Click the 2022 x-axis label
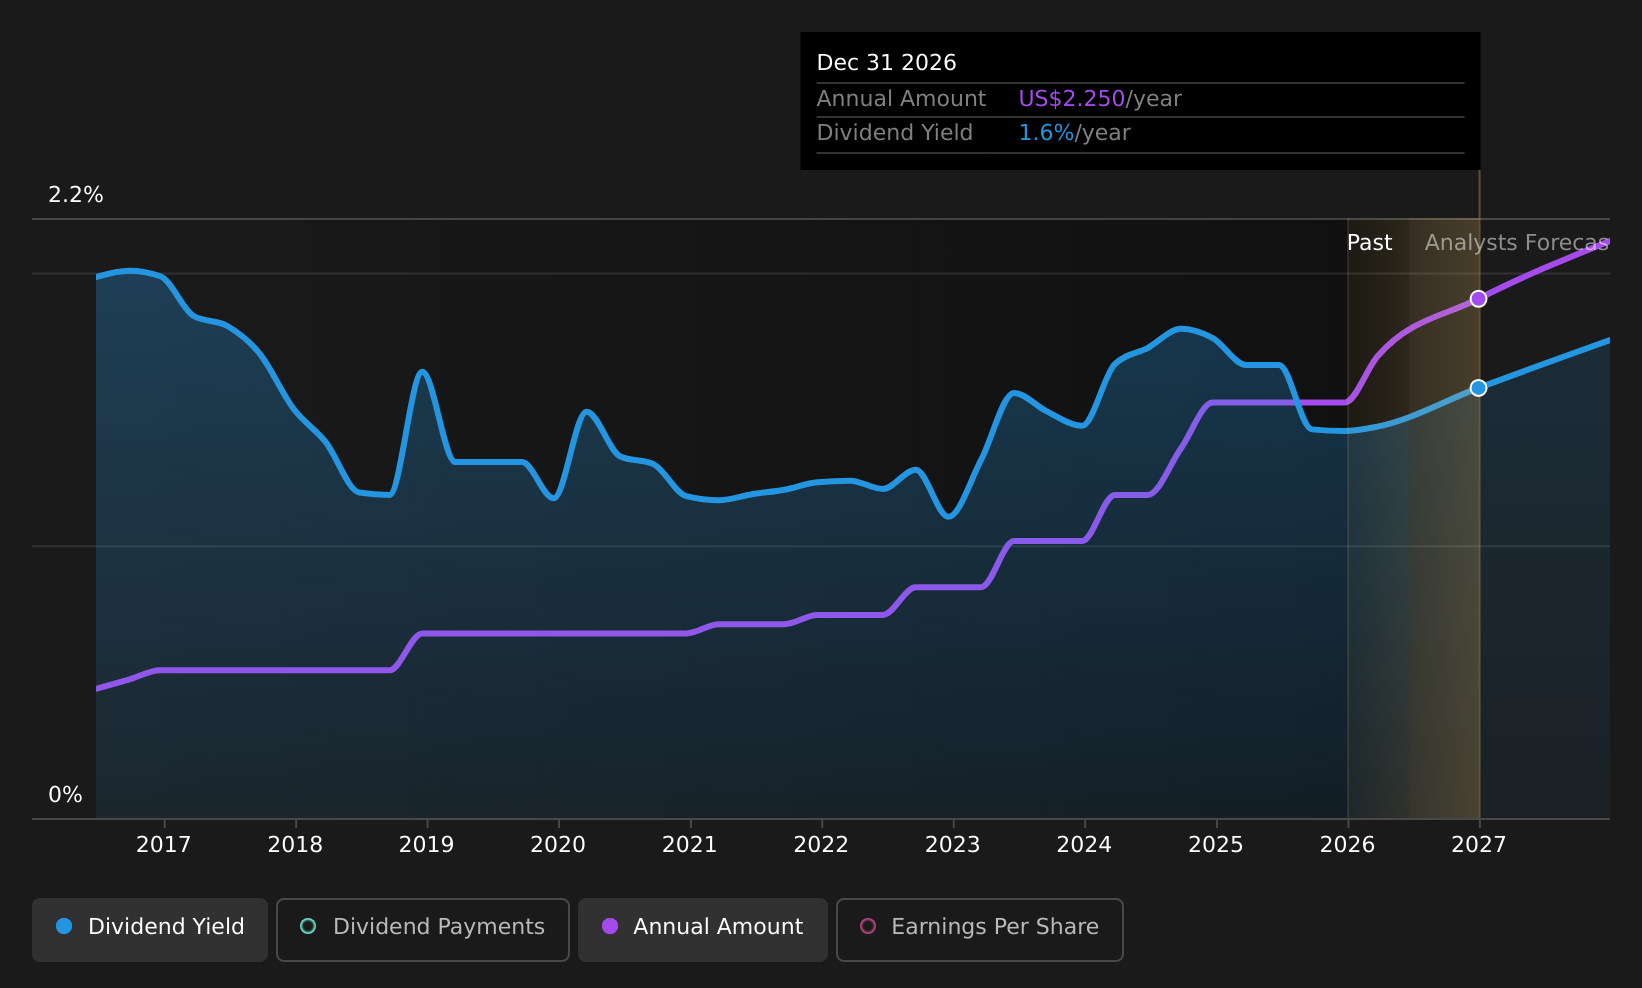Image resolution: width=1642 pixels, height=988 pixels. click(821, 845)
